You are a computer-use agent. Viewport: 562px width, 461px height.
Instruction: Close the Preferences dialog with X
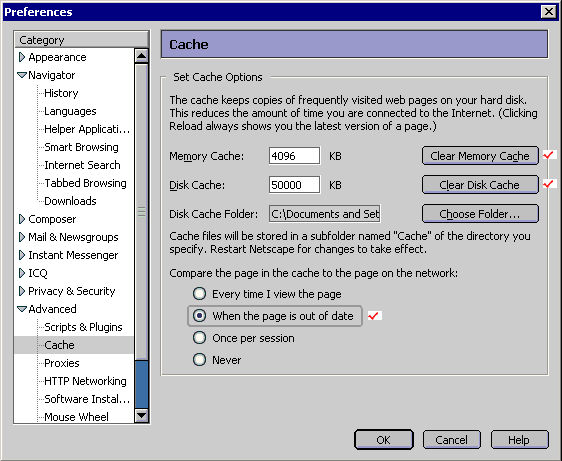[x=549, y=12]
